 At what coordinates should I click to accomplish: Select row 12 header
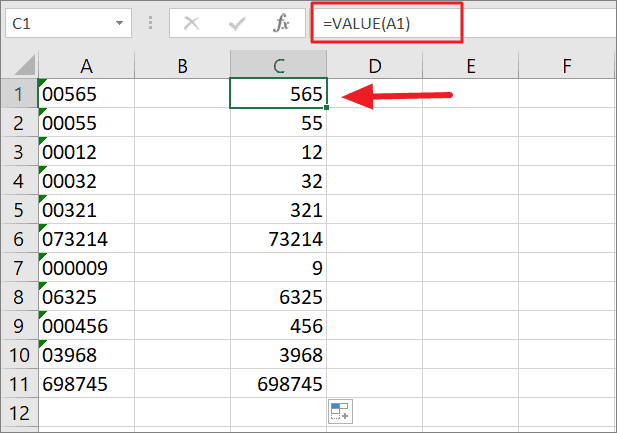19,413
